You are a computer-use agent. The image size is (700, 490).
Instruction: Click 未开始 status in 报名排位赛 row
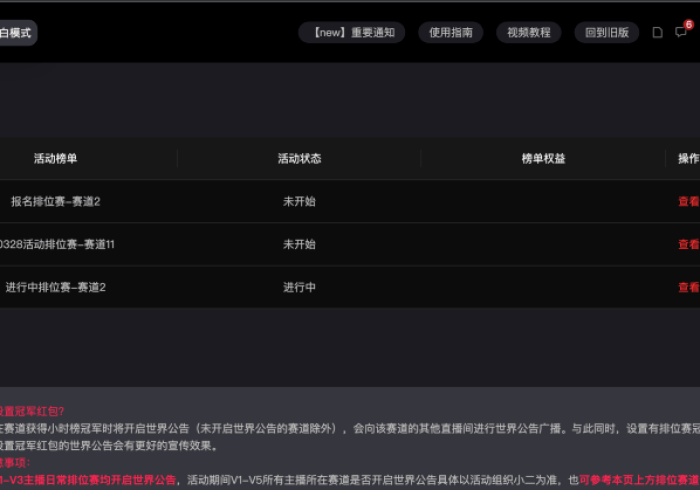299,201
